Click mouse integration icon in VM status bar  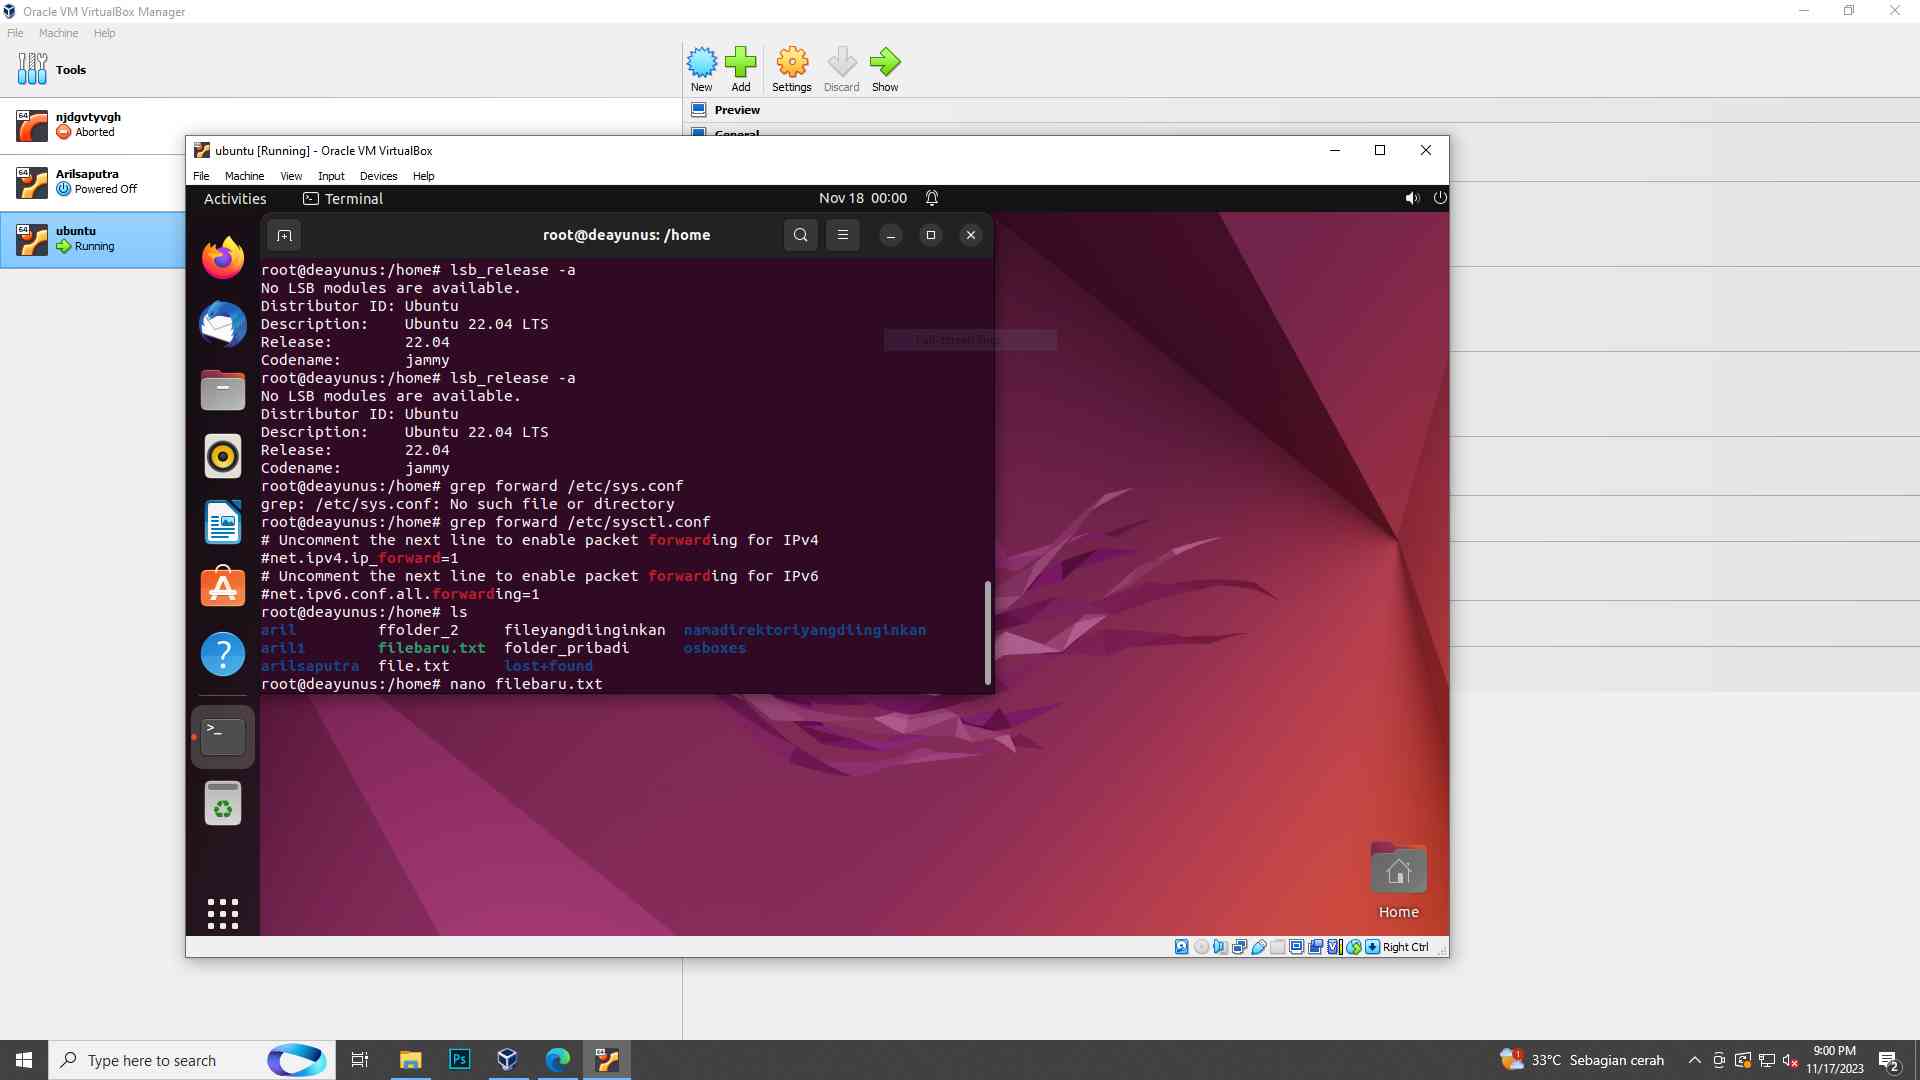[x=1354, y=947]
